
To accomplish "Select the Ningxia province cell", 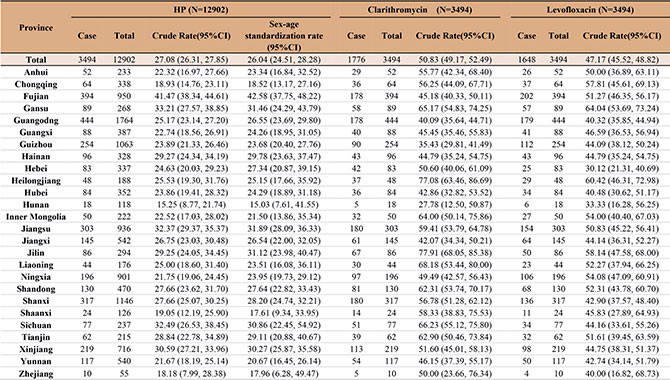I will (x=36, y=277).
